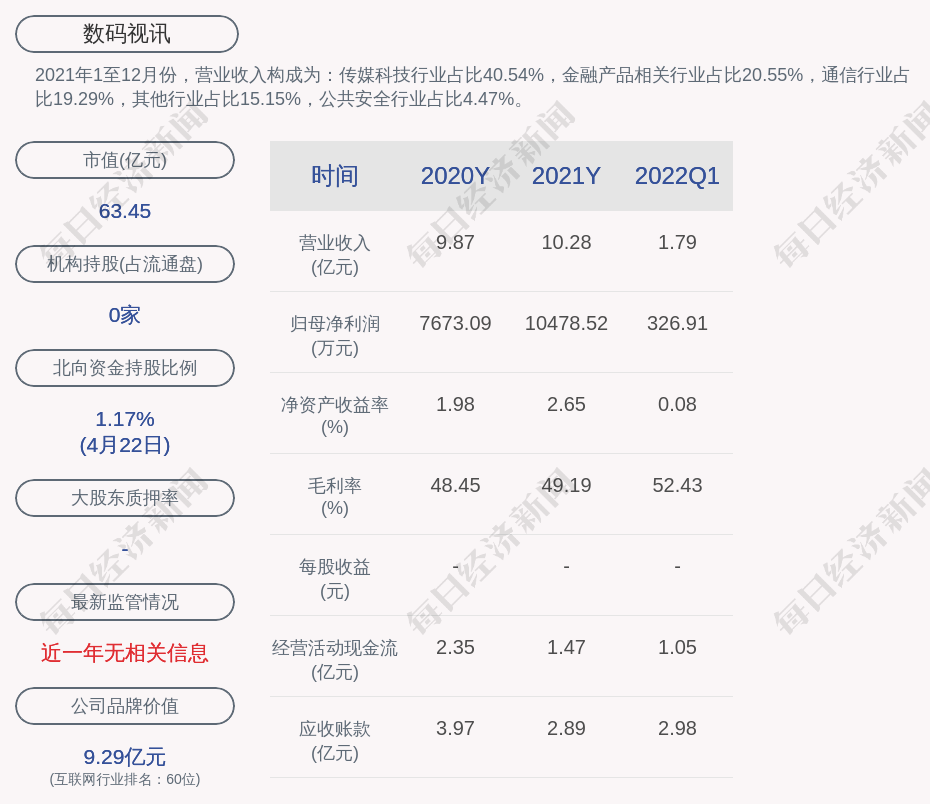
Task: Click the 每股收益(元) row label
Action: 335,579
